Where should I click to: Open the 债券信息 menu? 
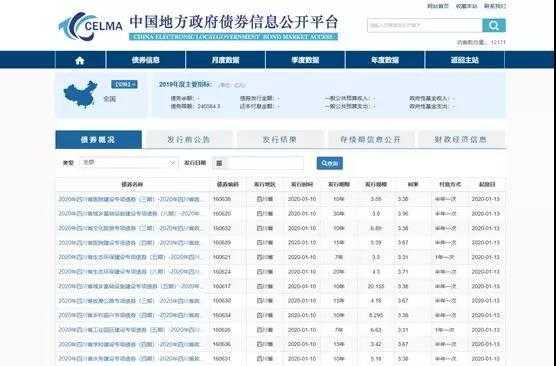145,60
